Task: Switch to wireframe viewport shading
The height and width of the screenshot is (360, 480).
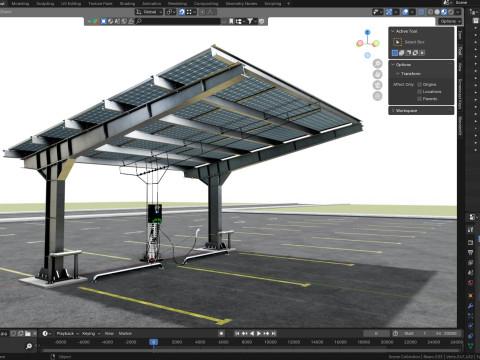Action: pos(430,12)
